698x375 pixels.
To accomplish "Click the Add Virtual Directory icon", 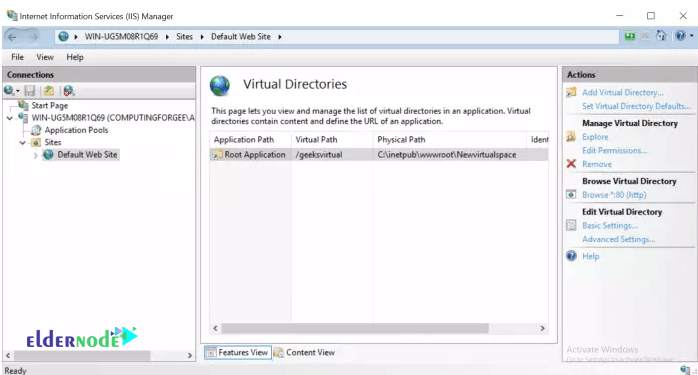I will tap(571, 92).
